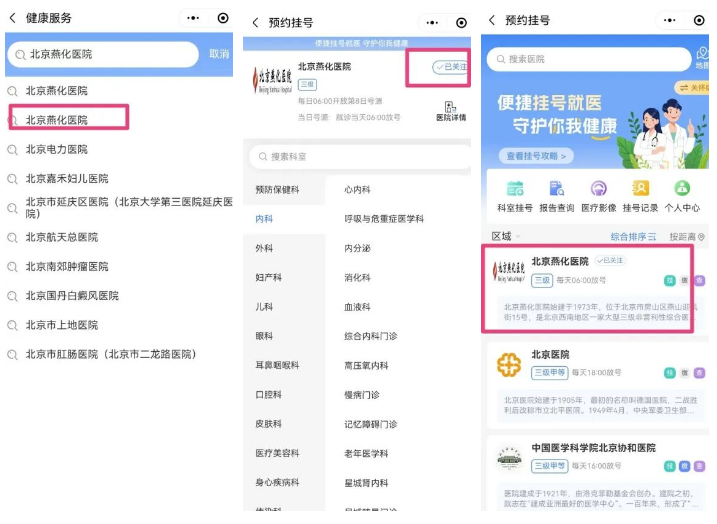Open the 挂号记录 registration records icon
The height and width of the screenshot is (524, 717).
[640, 195]
